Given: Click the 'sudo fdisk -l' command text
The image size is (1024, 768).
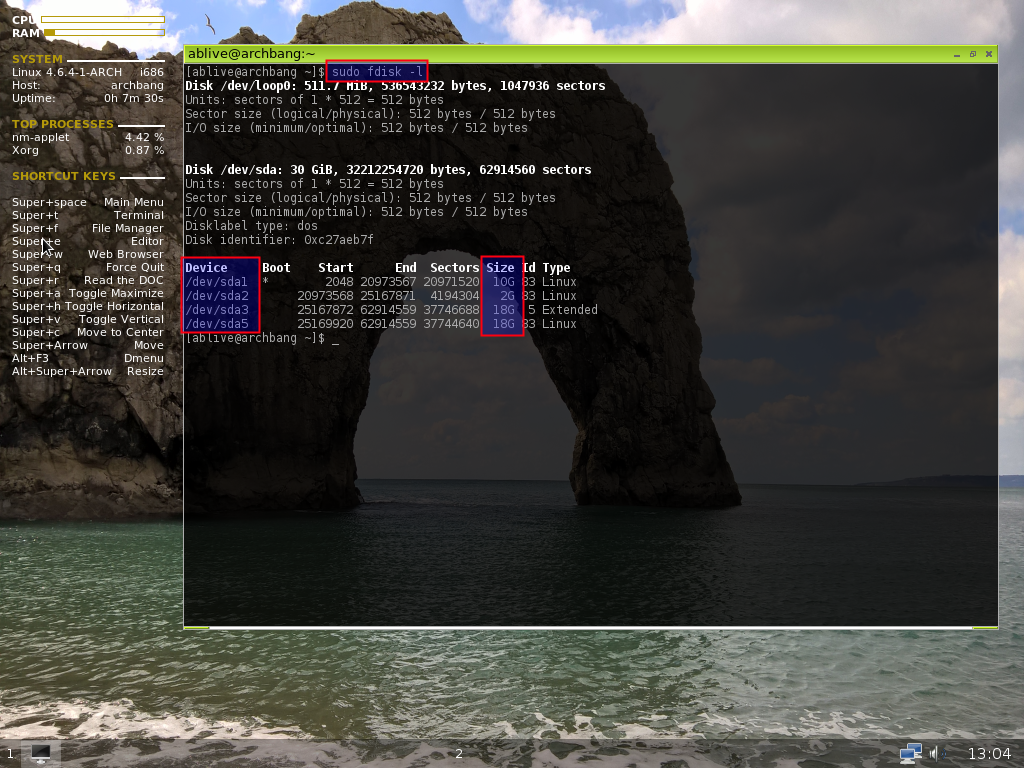Looking at the screenshot, I should [377, 72].
